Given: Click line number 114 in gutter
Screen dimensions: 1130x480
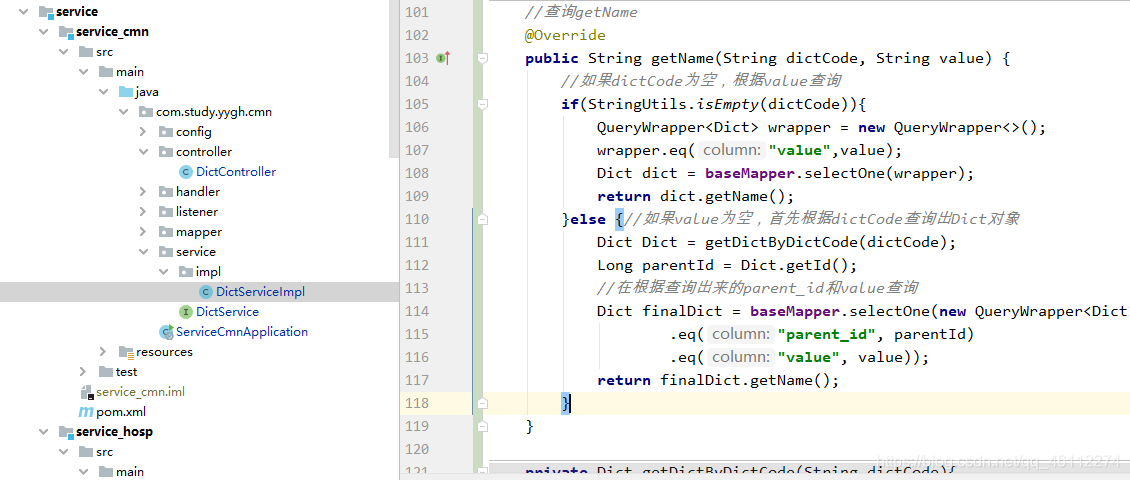Looking at the screenshot, I should [x=417, y=311].
